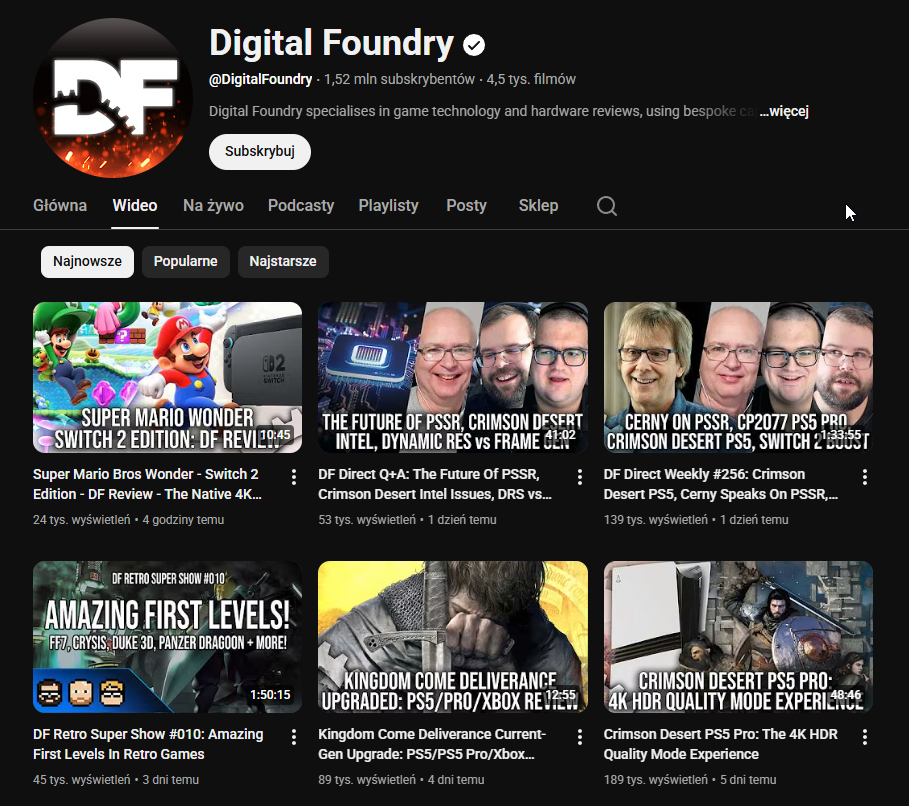Screen dimensions: 909x806
Task: Open options menu for Super Mario Bros Wonder video
Action: 294,477
